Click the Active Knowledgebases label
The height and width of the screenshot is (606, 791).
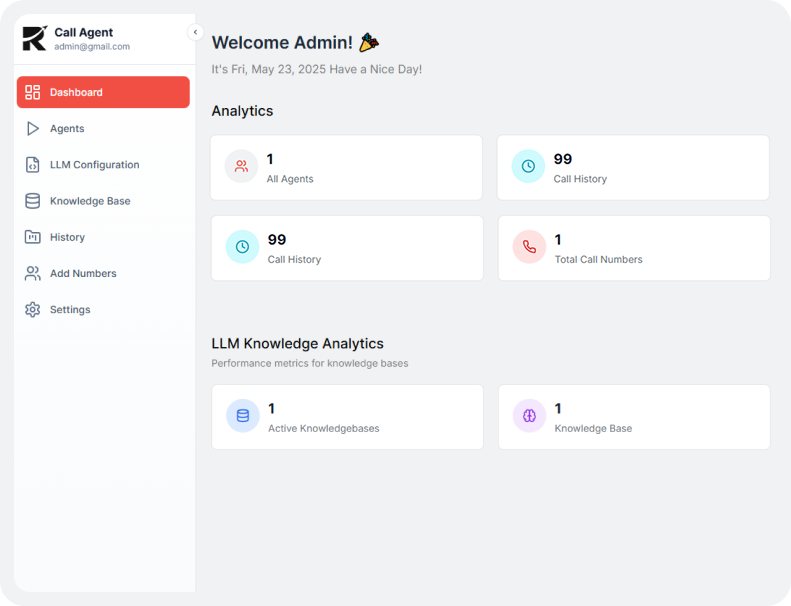[324, 428]
